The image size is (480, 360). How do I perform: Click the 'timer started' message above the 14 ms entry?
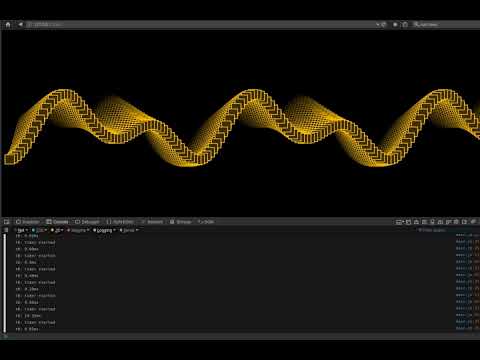(x=35, y=309)
